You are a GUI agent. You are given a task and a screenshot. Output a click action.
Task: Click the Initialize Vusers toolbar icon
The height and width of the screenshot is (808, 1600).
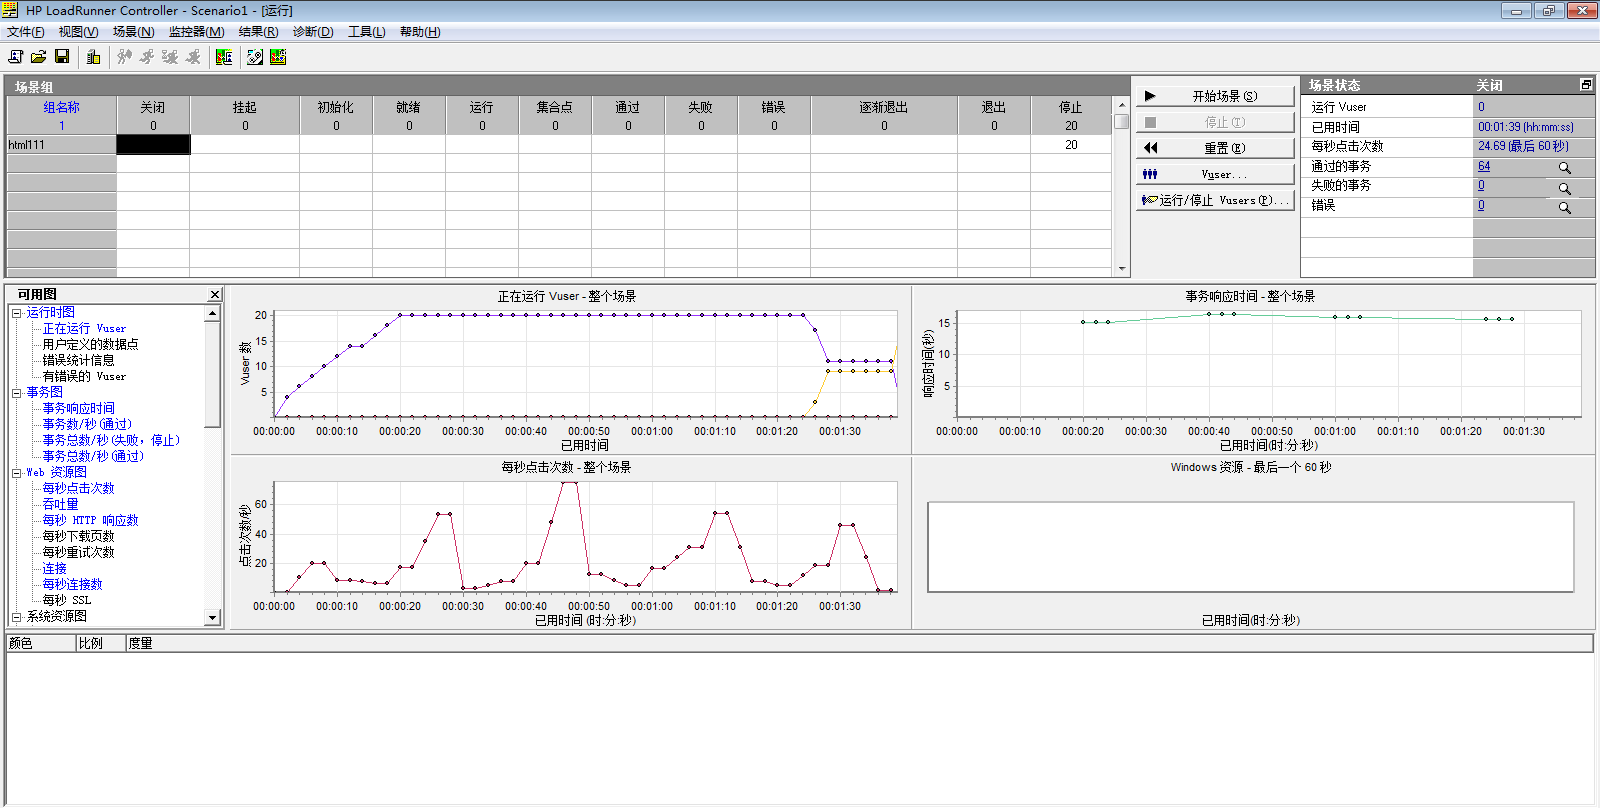coord(124,57)
